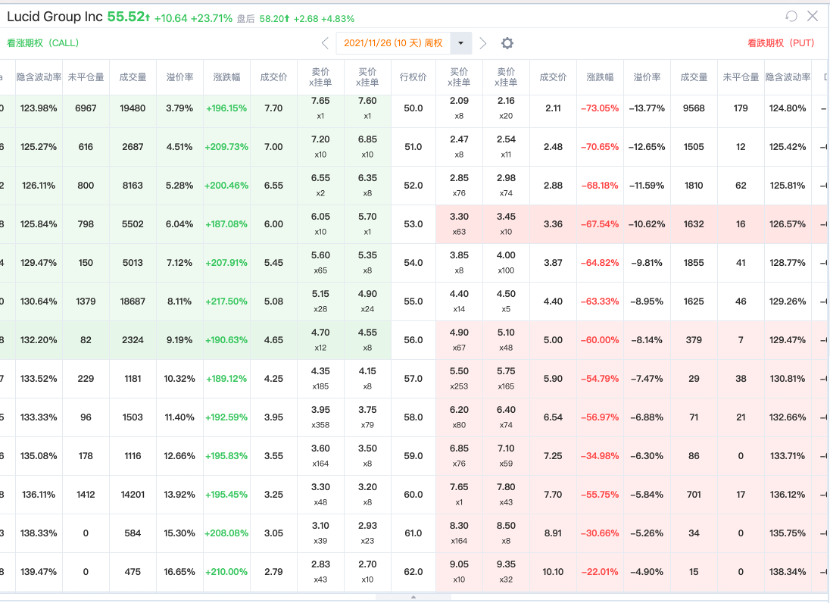
Task: Select the 60.0 strike price cell
Action: [x=413, y=495]
